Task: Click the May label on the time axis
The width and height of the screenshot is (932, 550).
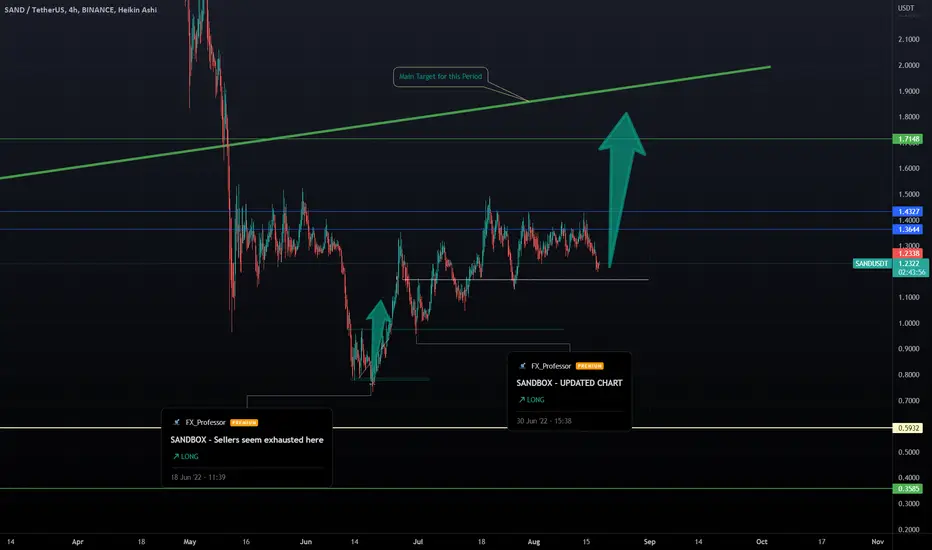Action: point(190,542)
